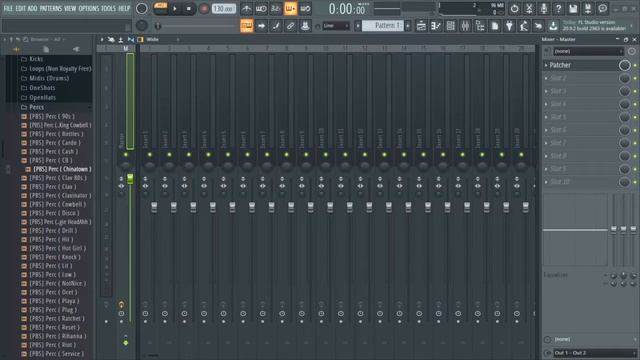This screenshot has height=360, width=640.
Task: Open the Channel rack view icon
Action: 450,26
